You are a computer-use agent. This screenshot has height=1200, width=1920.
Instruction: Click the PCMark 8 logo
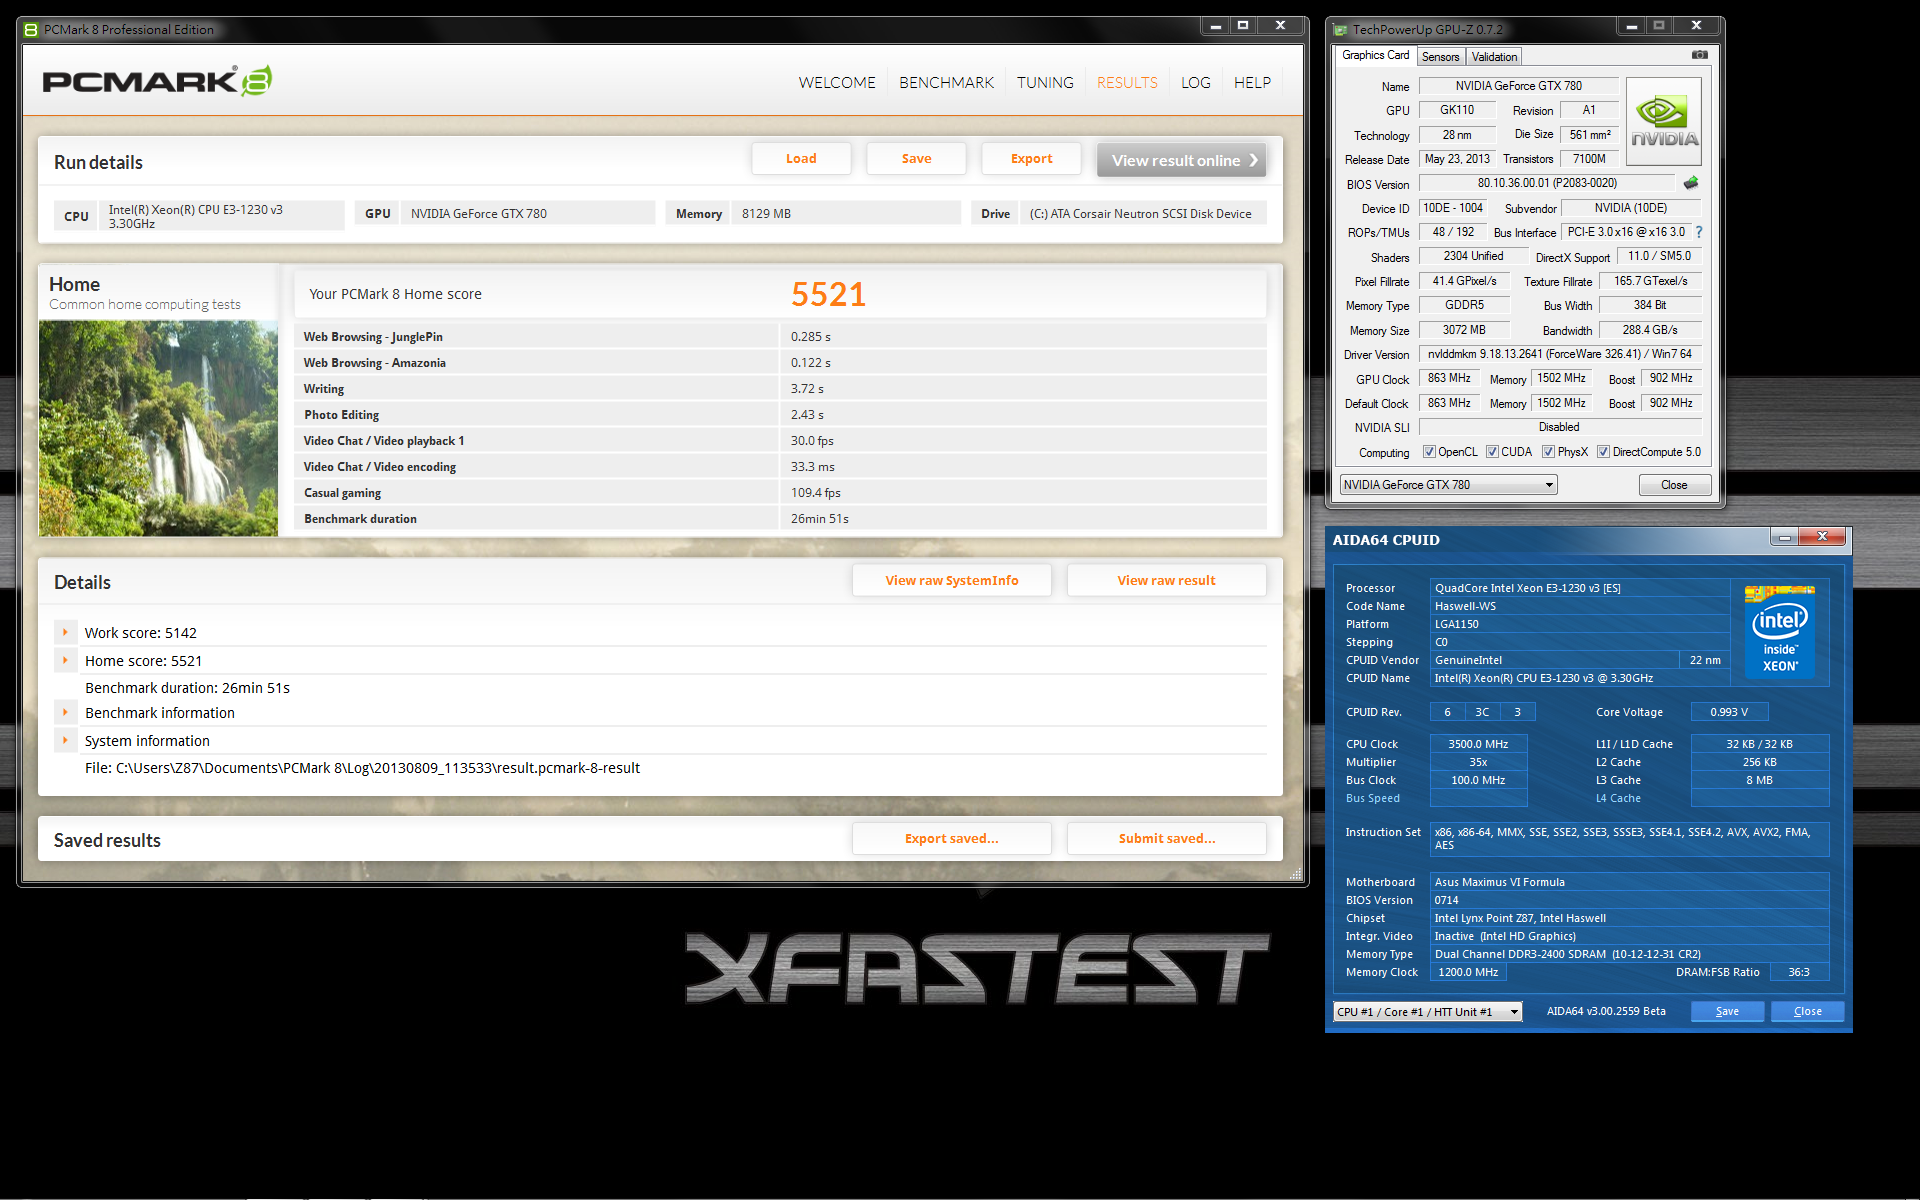[157, 81]
